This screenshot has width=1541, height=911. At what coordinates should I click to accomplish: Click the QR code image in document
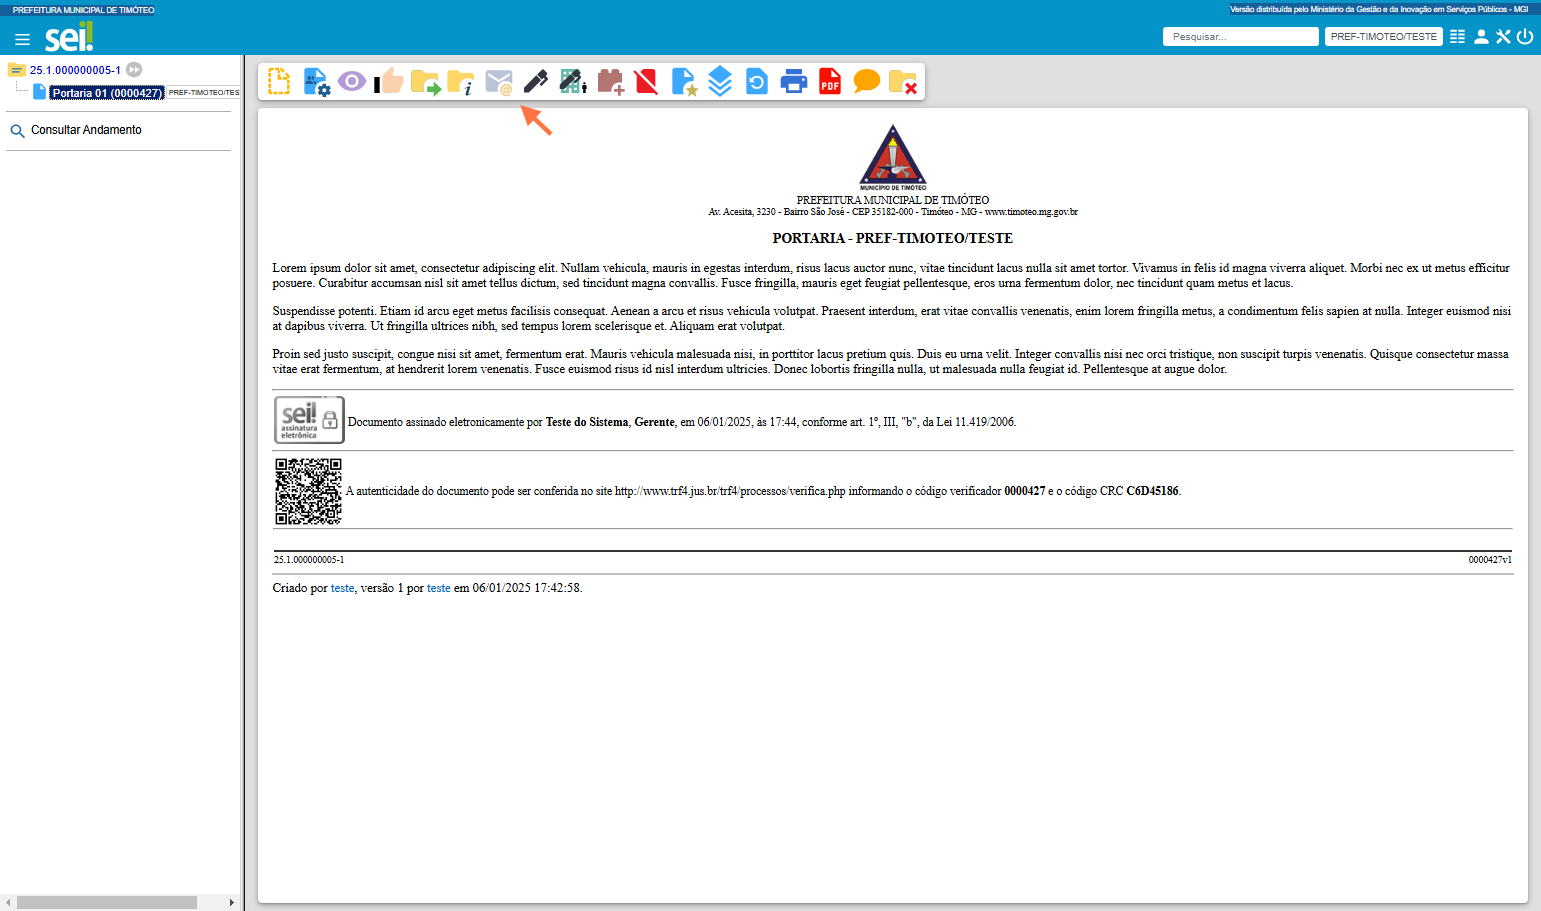click(308, 491)
